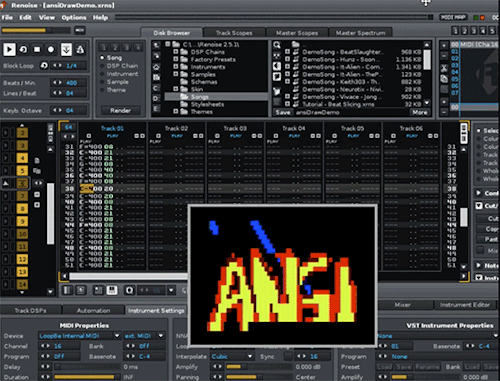Toggle pattern follow icon in transport
500x381 pixels.
[66, 50]
